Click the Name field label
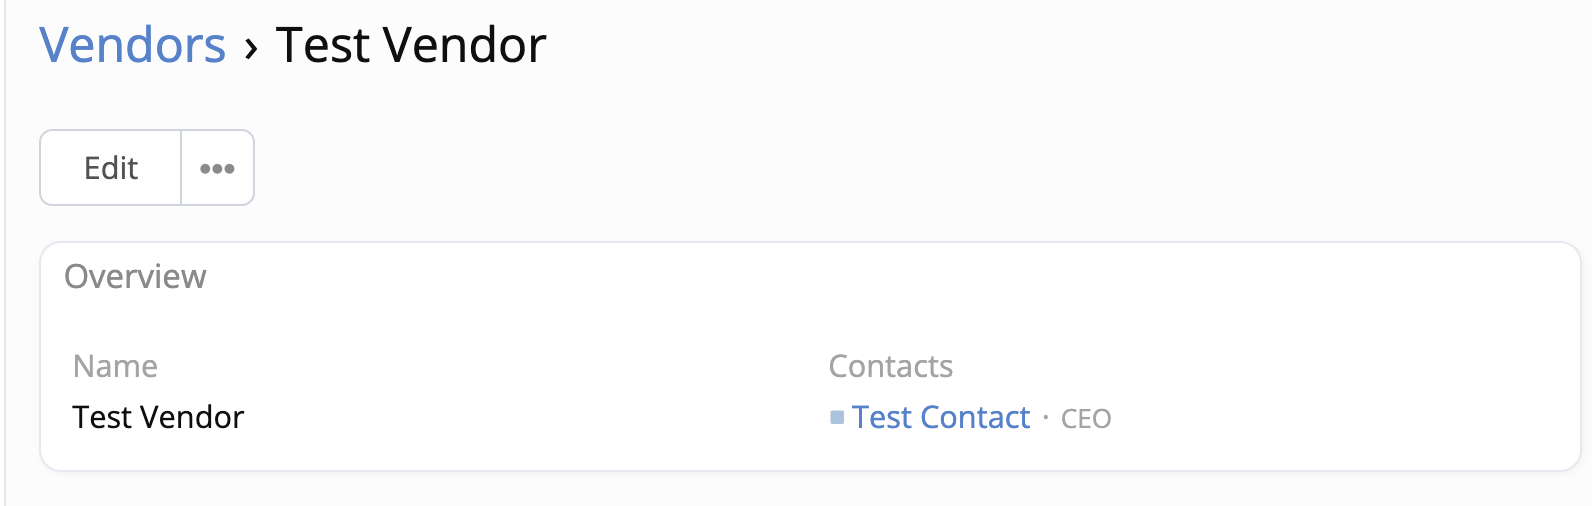 pos(115,366)
